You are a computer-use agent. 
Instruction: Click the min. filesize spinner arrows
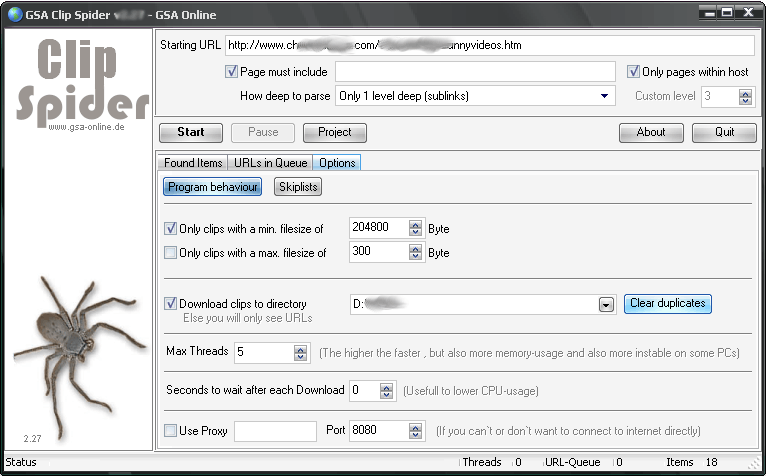[x=415, y=228]
